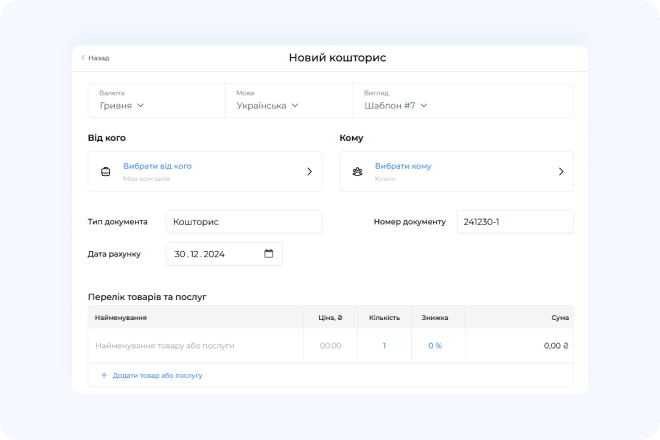
Task: Click the Тип документа input field
Action: click(243, 222)
